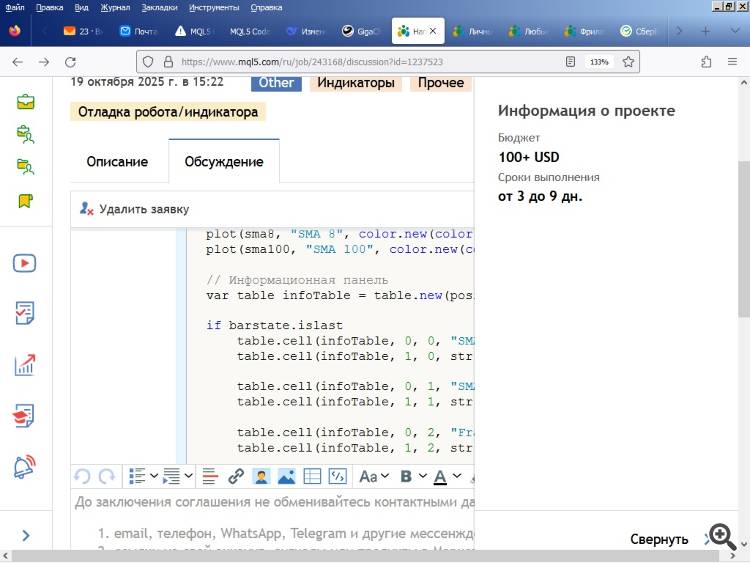
Task: Bookmark this page with star icon
Action: (x=629, y=62)
